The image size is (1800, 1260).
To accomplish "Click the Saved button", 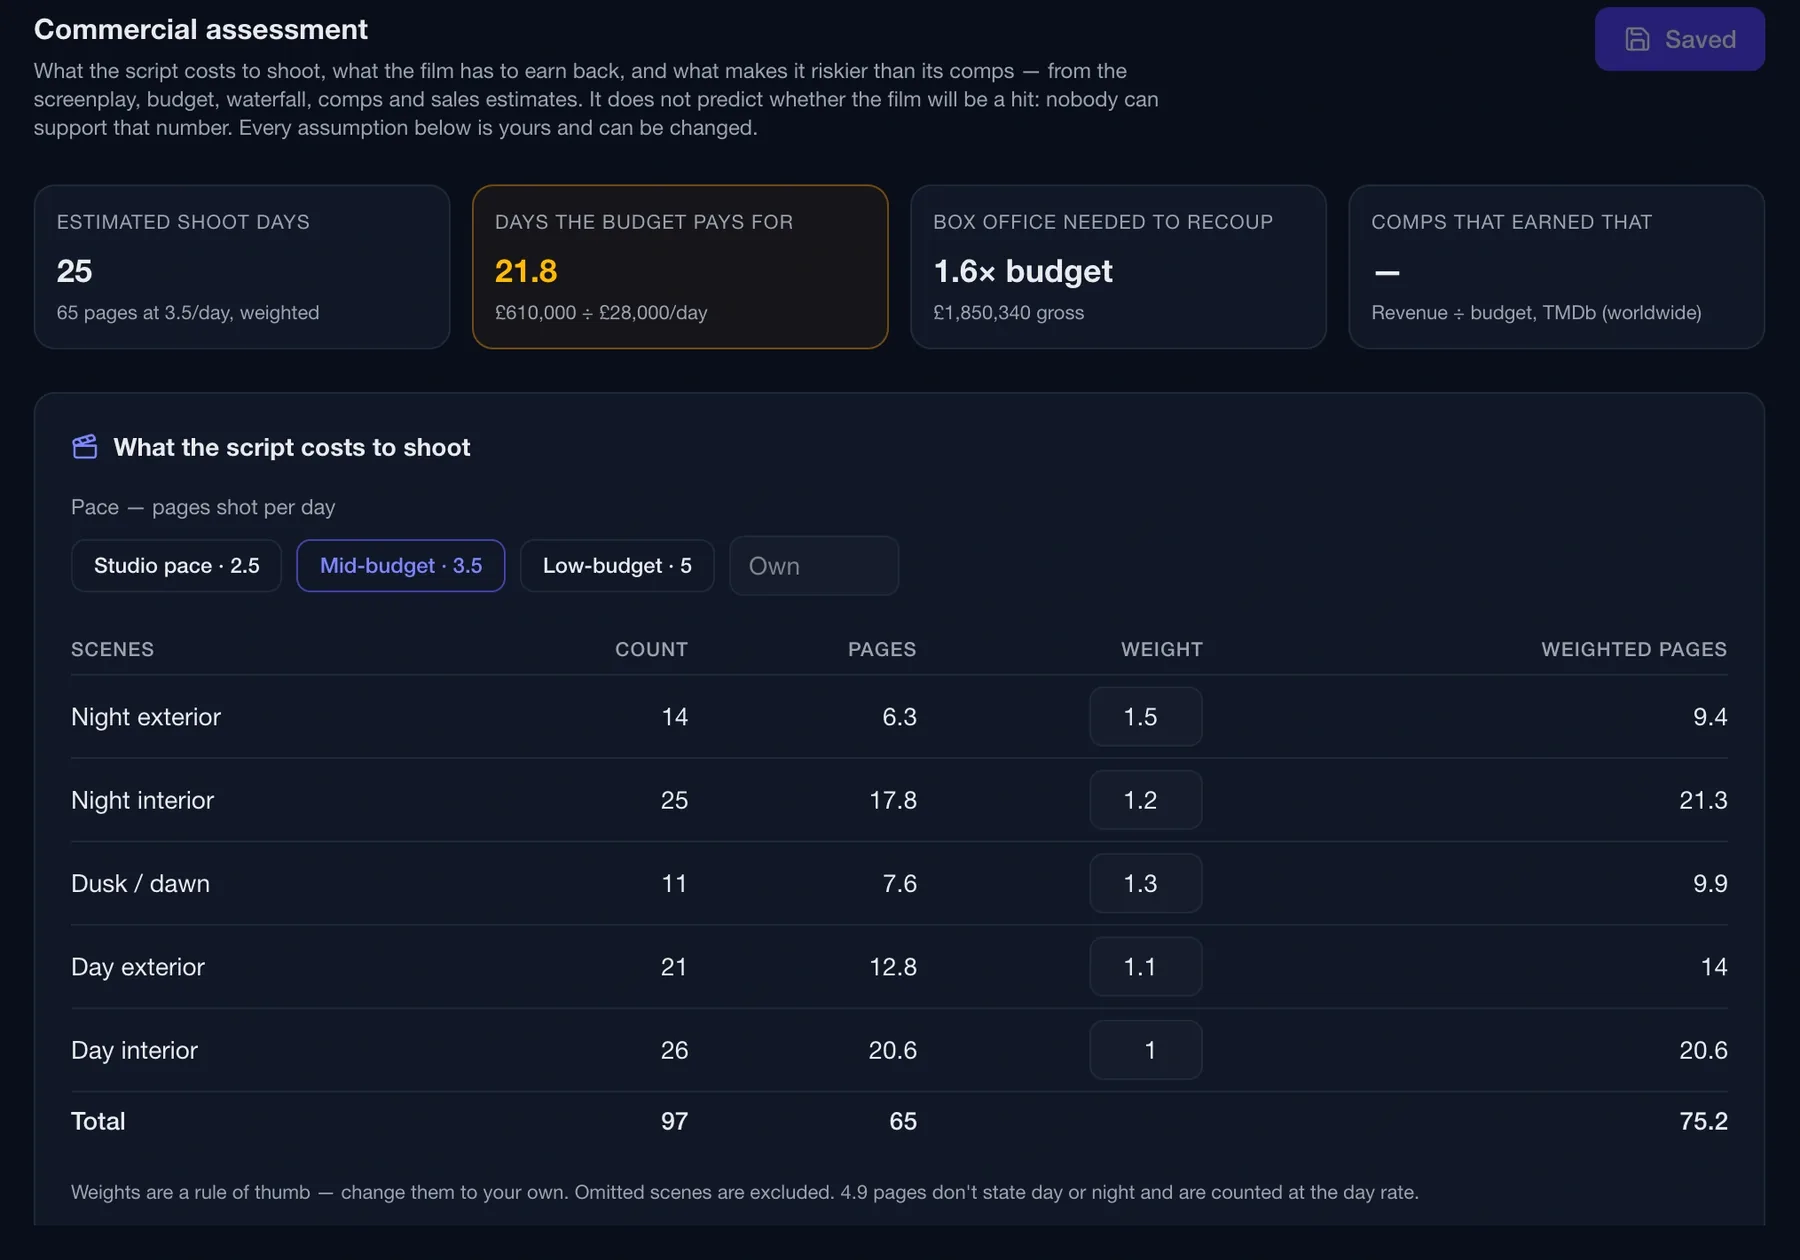I will (x=1679, y=39).
